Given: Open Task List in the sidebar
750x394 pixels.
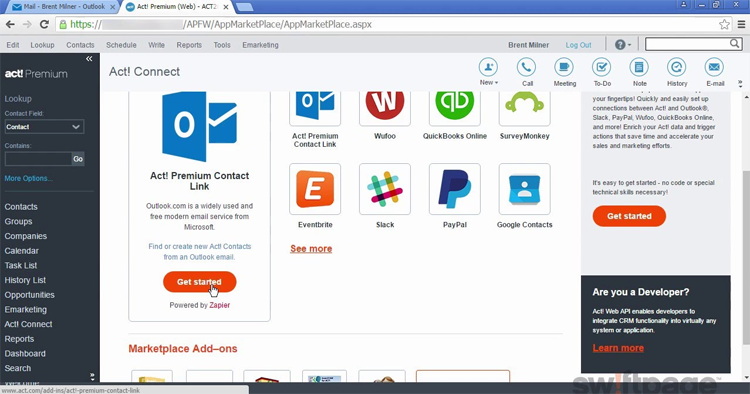Looking at the screenshot, I should click(x=21, y=266).
